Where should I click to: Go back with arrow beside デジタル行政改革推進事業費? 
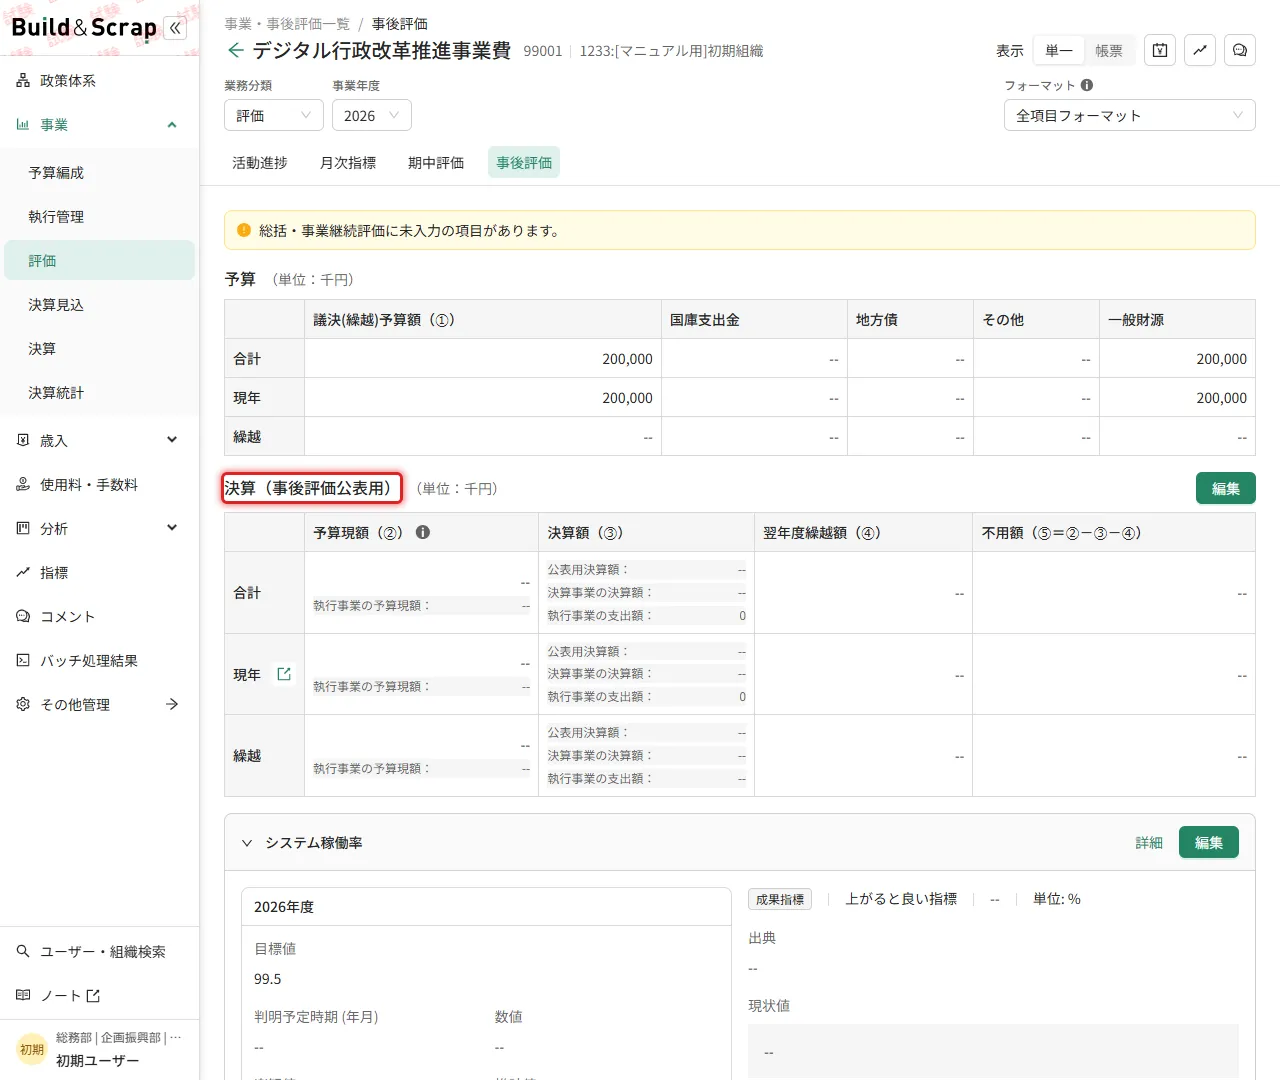pos(235,50)
